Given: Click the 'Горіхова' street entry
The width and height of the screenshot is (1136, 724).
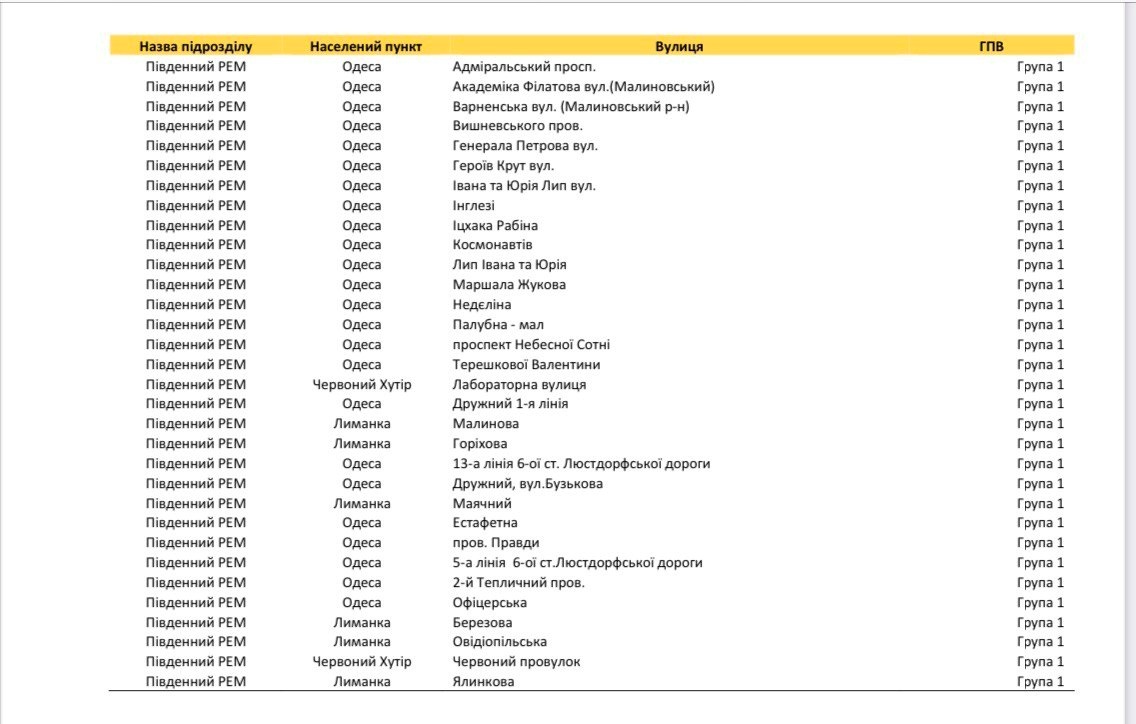Looking at the screenshot, I should 480,444.
